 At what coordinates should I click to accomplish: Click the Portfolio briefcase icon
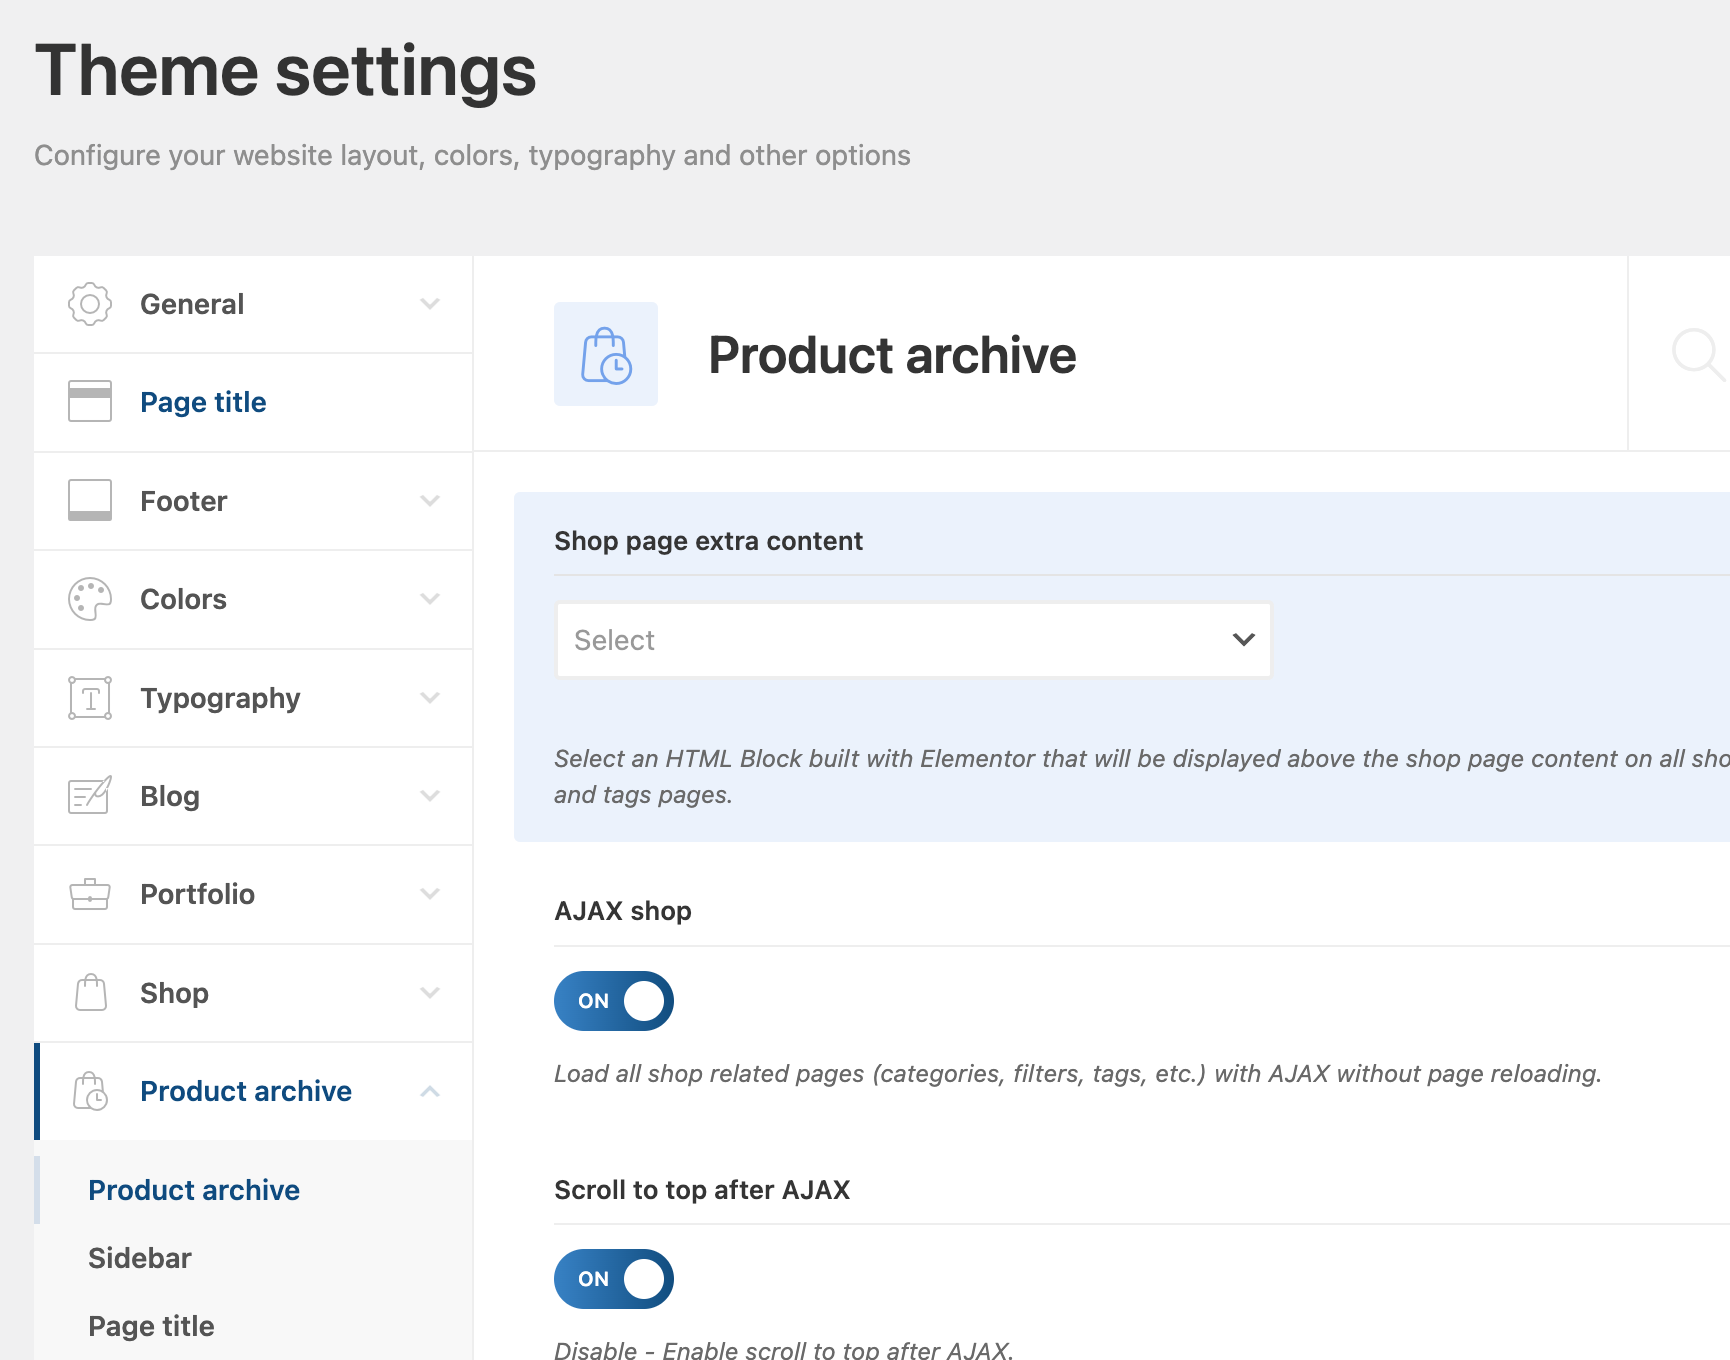(90, 894)
